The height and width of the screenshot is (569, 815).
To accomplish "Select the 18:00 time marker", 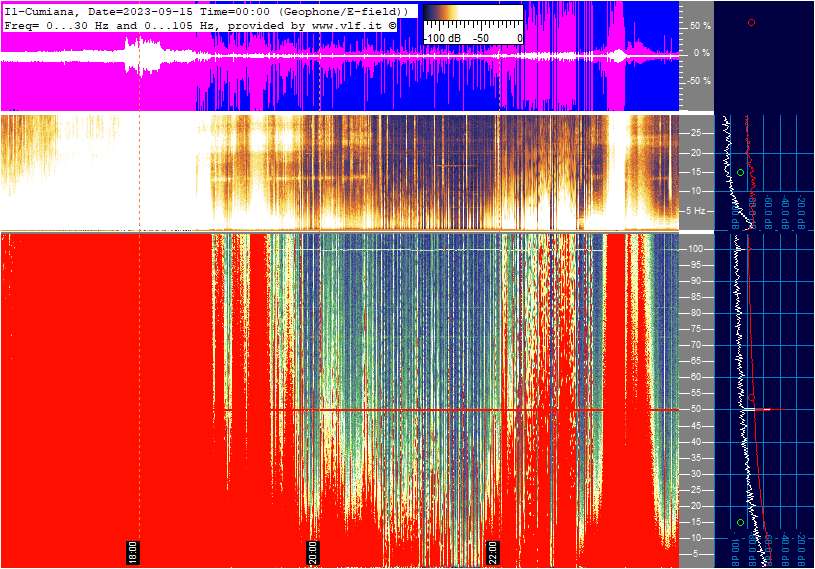I will tap(133, 552).
